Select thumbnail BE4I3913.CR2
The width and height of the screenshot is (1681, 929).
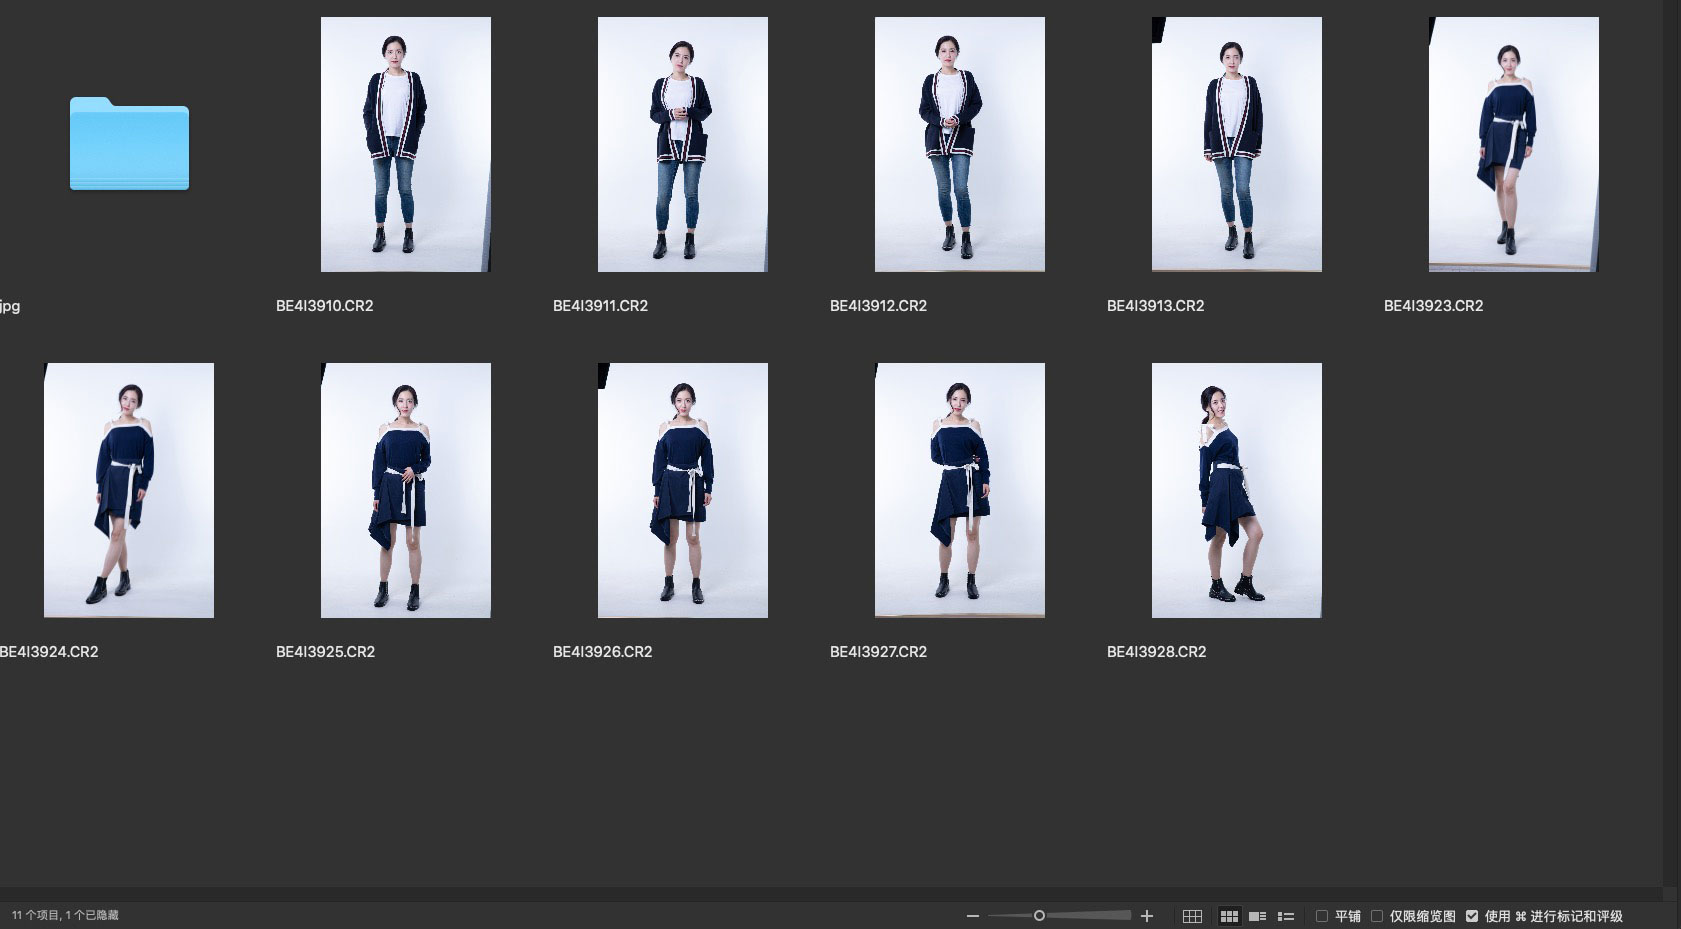coord(1236,144)
